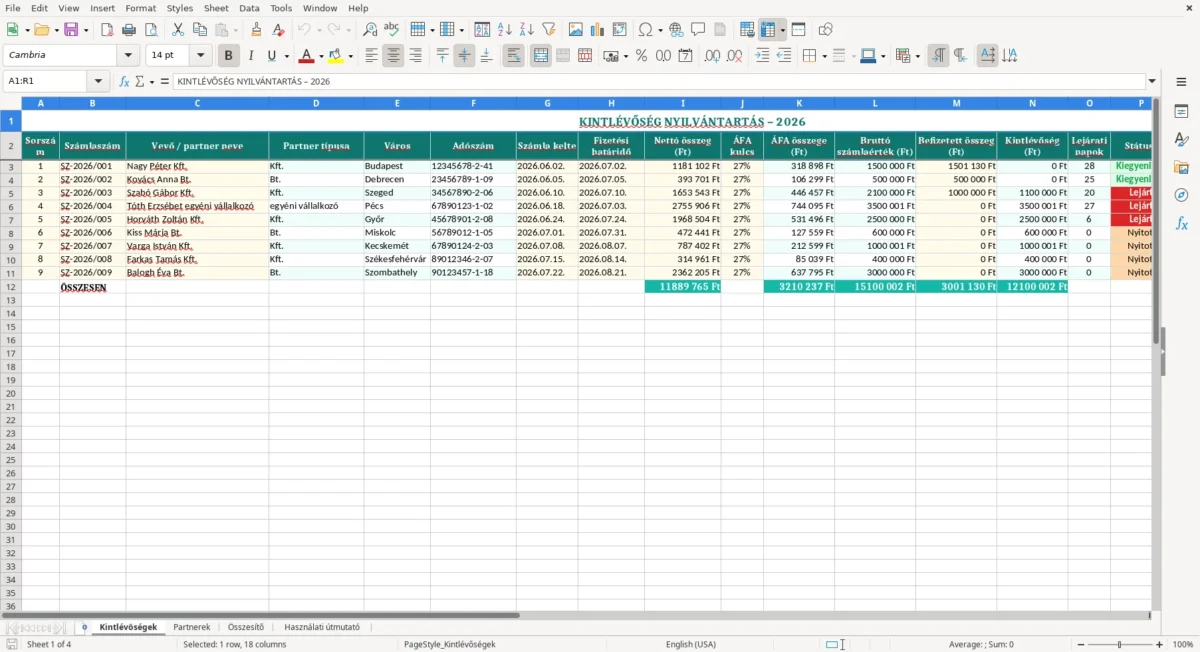Sort descending Z to A
This screenshot has width=1200, height=652.
527,30
